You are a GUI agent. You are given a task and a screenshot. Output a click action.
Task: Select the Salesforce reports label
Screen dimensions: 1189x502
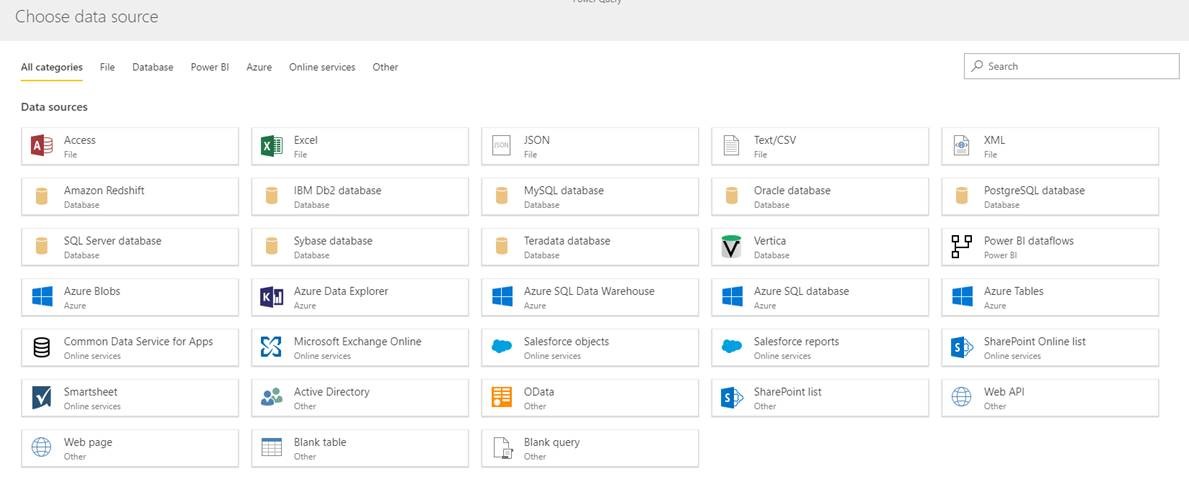(x=796, y=341)
